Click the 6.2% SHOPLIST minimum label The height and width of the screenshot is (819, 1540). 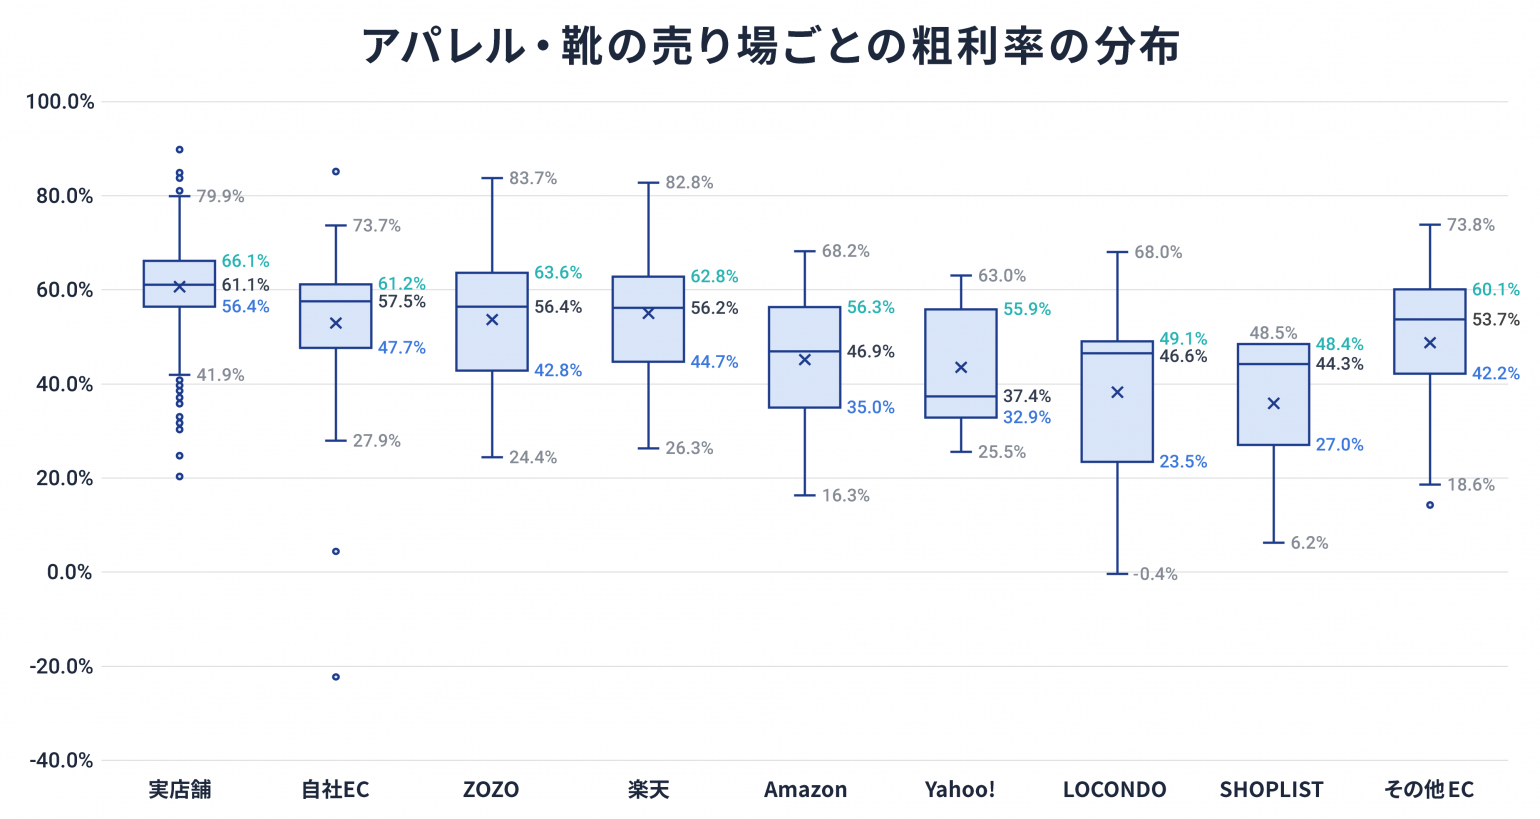1309,543
